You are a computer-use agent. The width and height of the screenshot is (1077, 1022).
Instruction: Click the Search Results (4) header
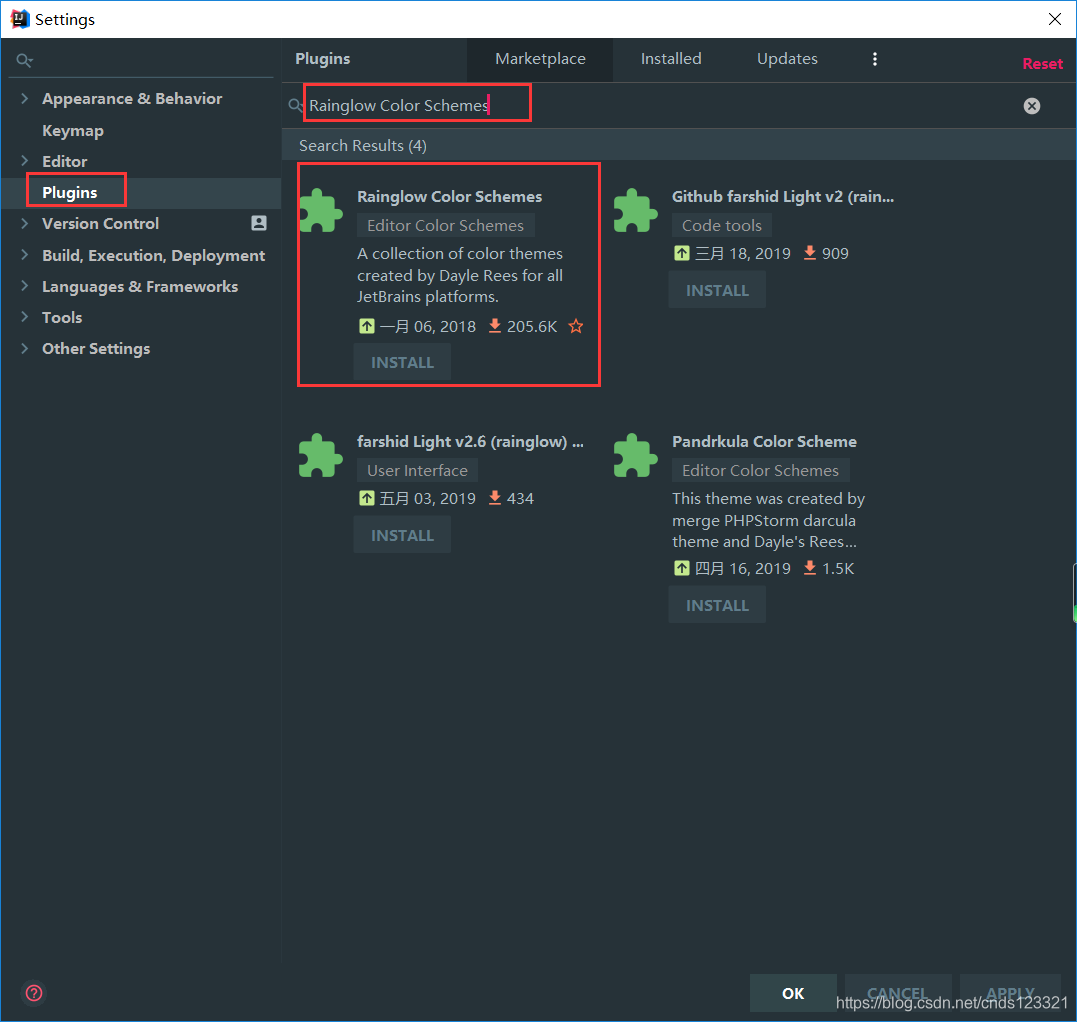coord(363,146)
